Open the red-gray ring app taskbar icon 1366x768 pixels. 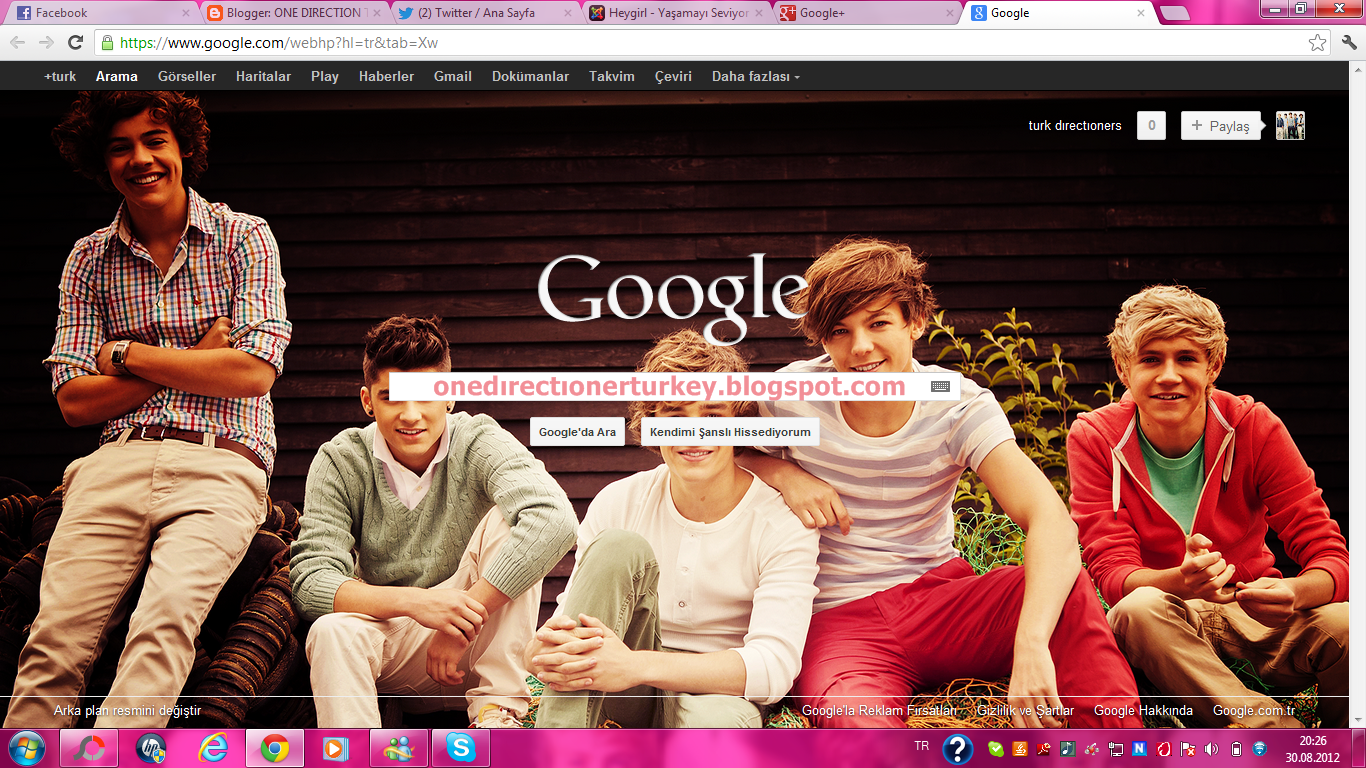coord(89,748)
